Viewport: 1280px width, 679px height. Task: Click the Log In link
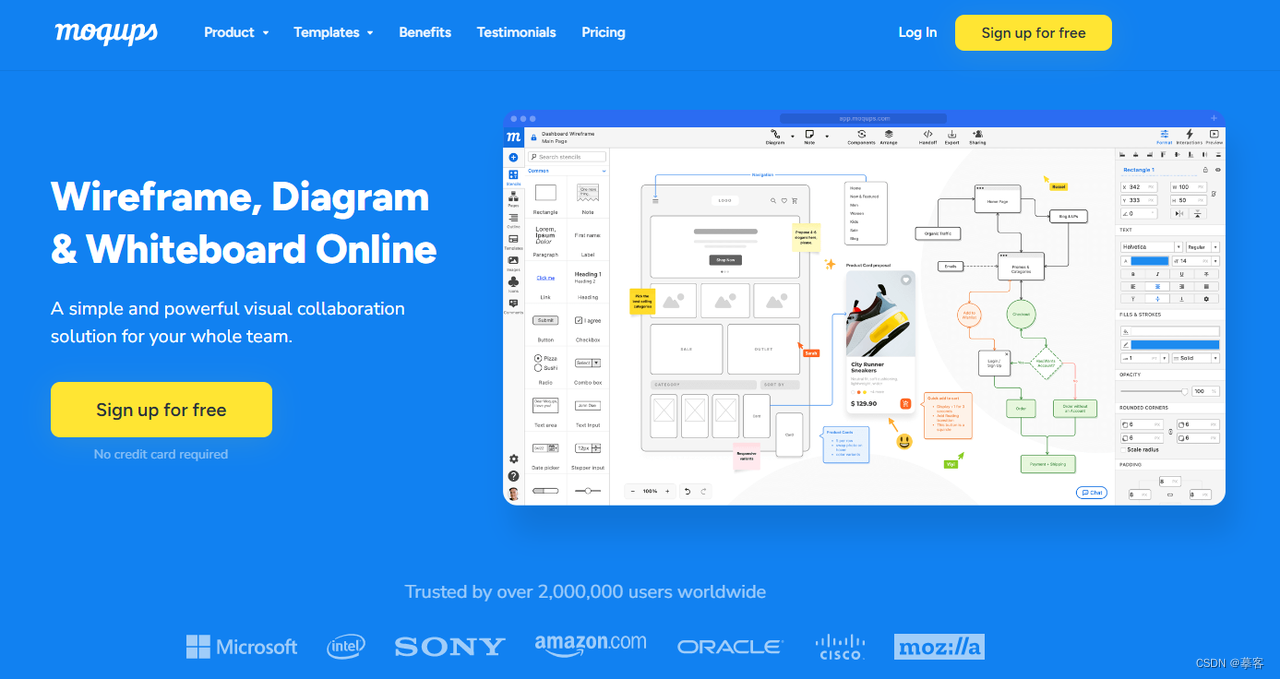click(x=917, y=32)
